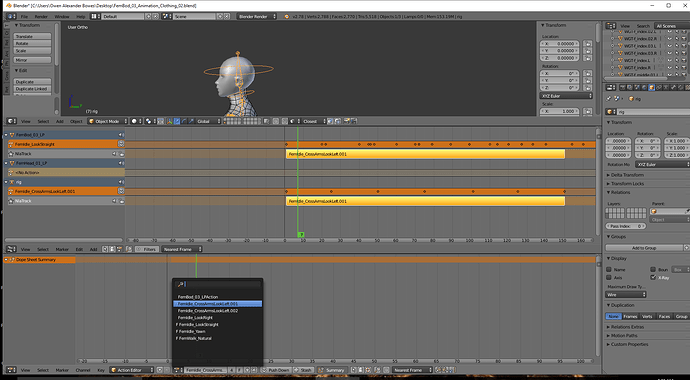Image resolution: width=690 pixels, height=380 pixels.
Task: Open the Action Editor mode dropdown
Action: (132, 370)
